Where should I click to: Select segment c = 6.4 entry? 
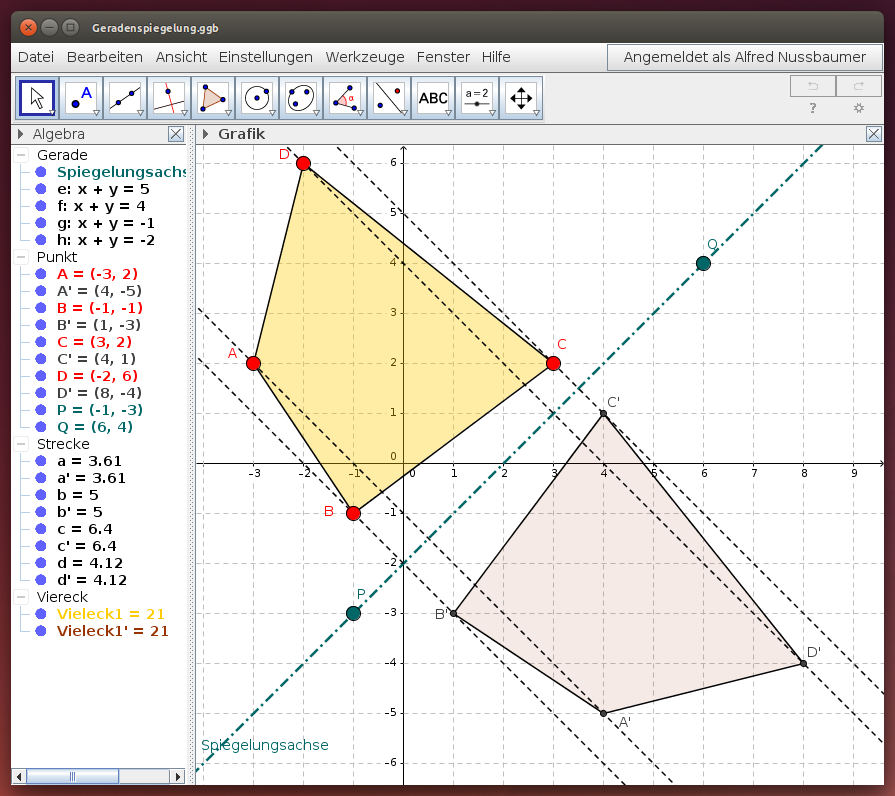point(84,529)
